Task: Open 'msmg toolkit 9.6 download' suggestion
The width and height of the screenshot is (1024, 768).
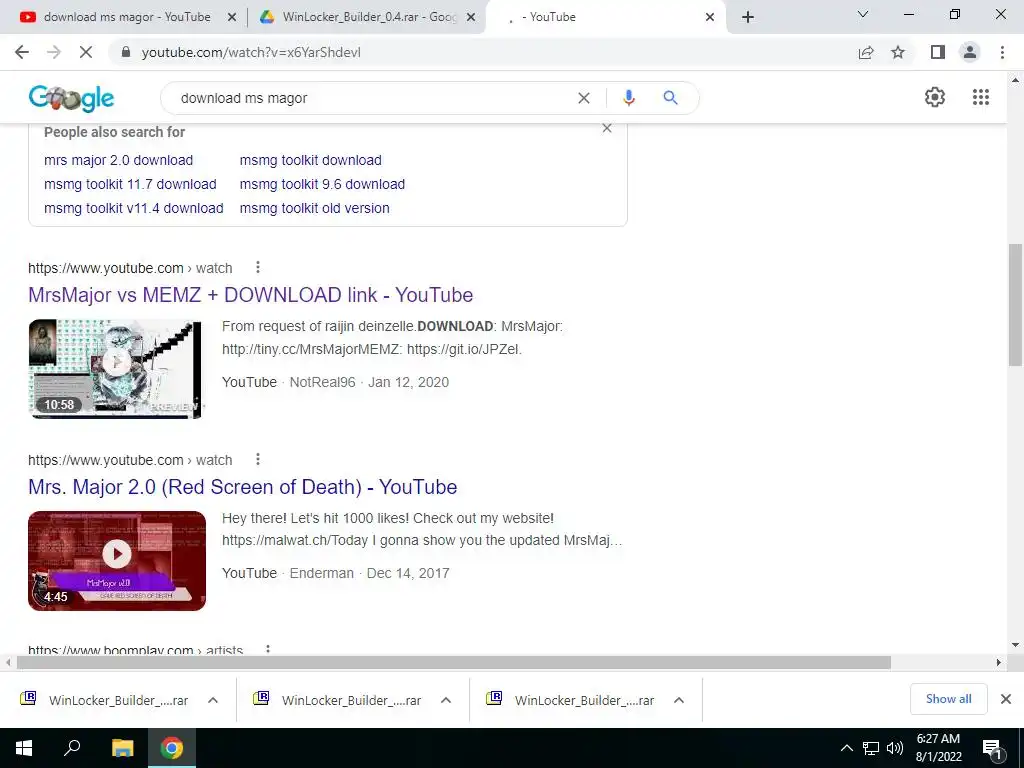Action: coord(322,184)
